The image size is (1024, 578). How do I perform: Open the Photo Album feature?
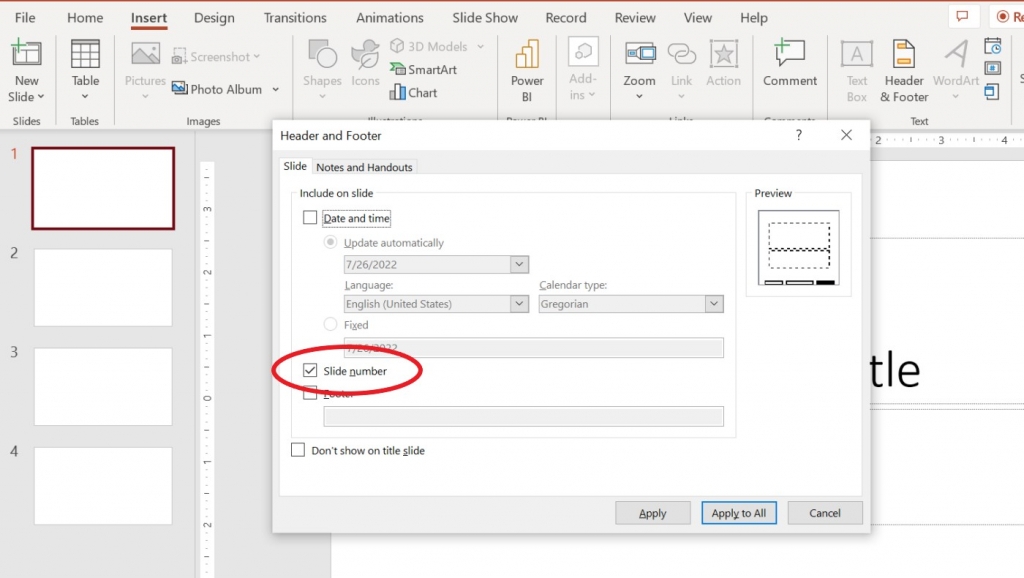coord(225,89)
